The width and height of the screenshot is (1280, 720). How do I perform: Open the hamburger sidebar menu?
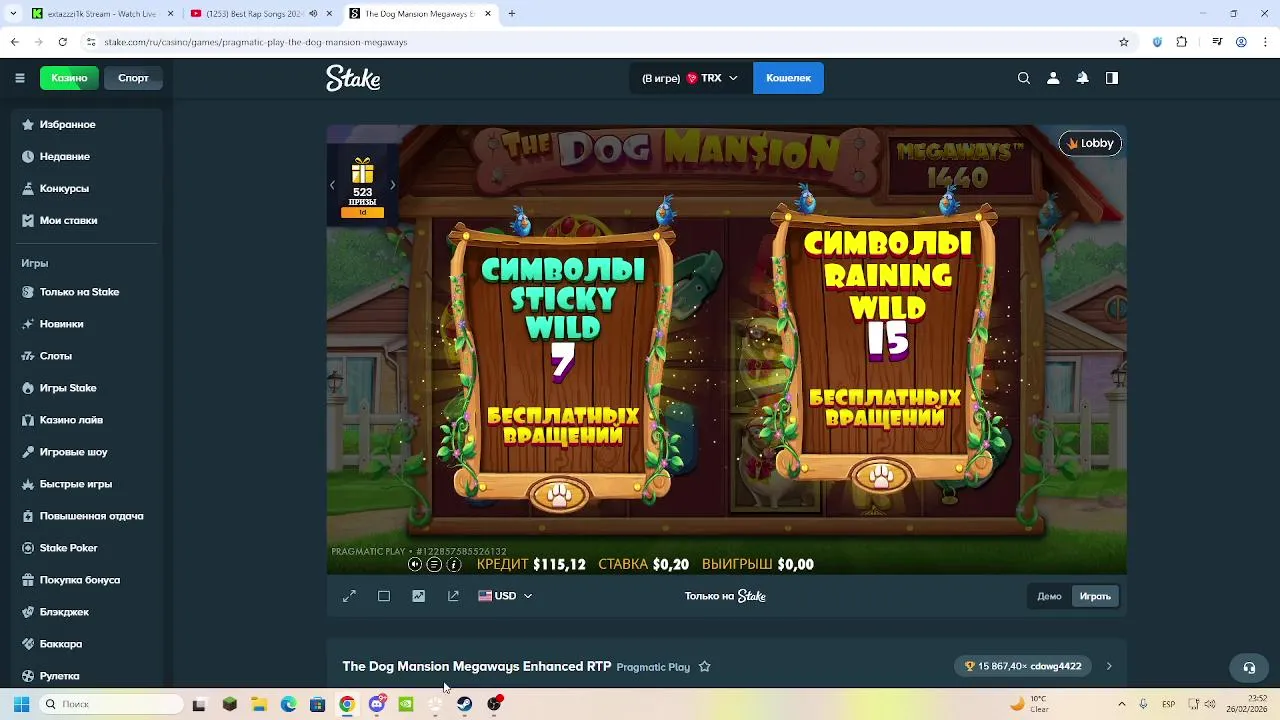click(x=19, y=78)
